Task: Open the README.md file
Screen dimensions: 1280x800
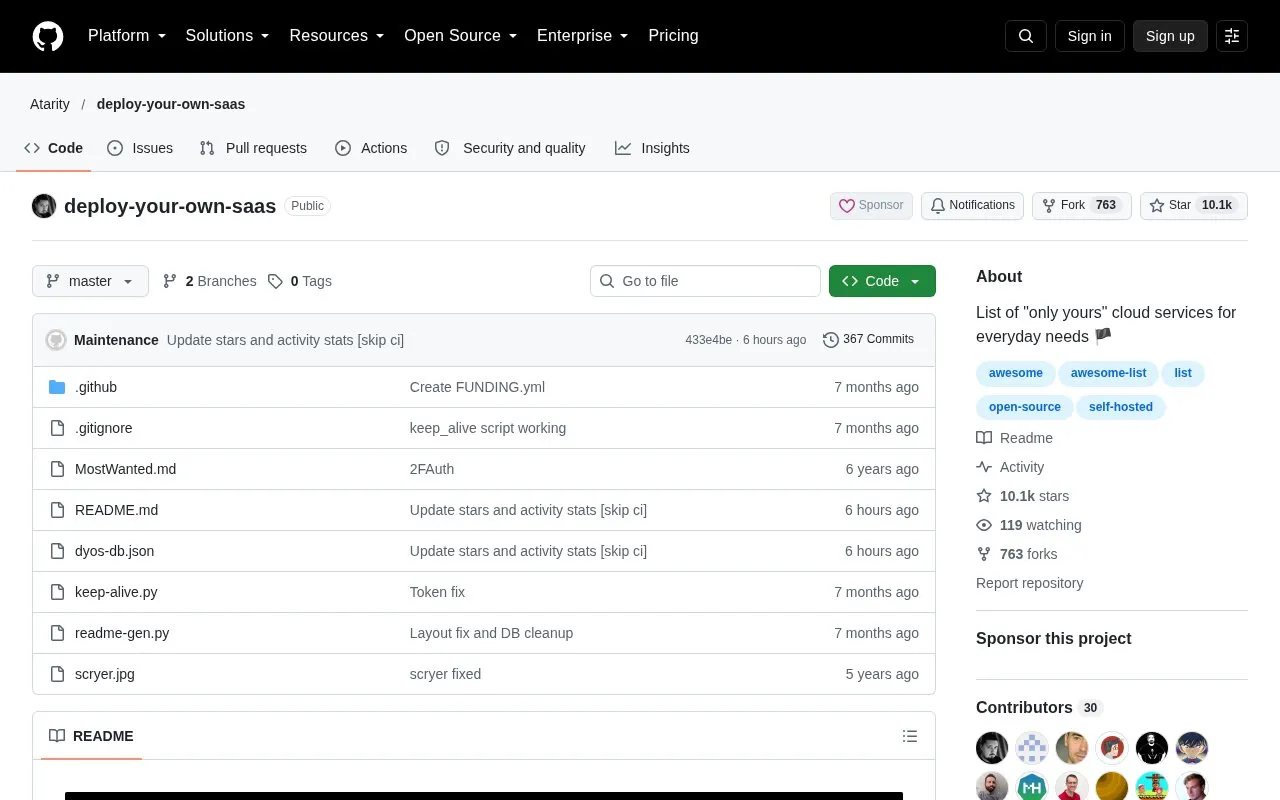Action: (116, 510)
